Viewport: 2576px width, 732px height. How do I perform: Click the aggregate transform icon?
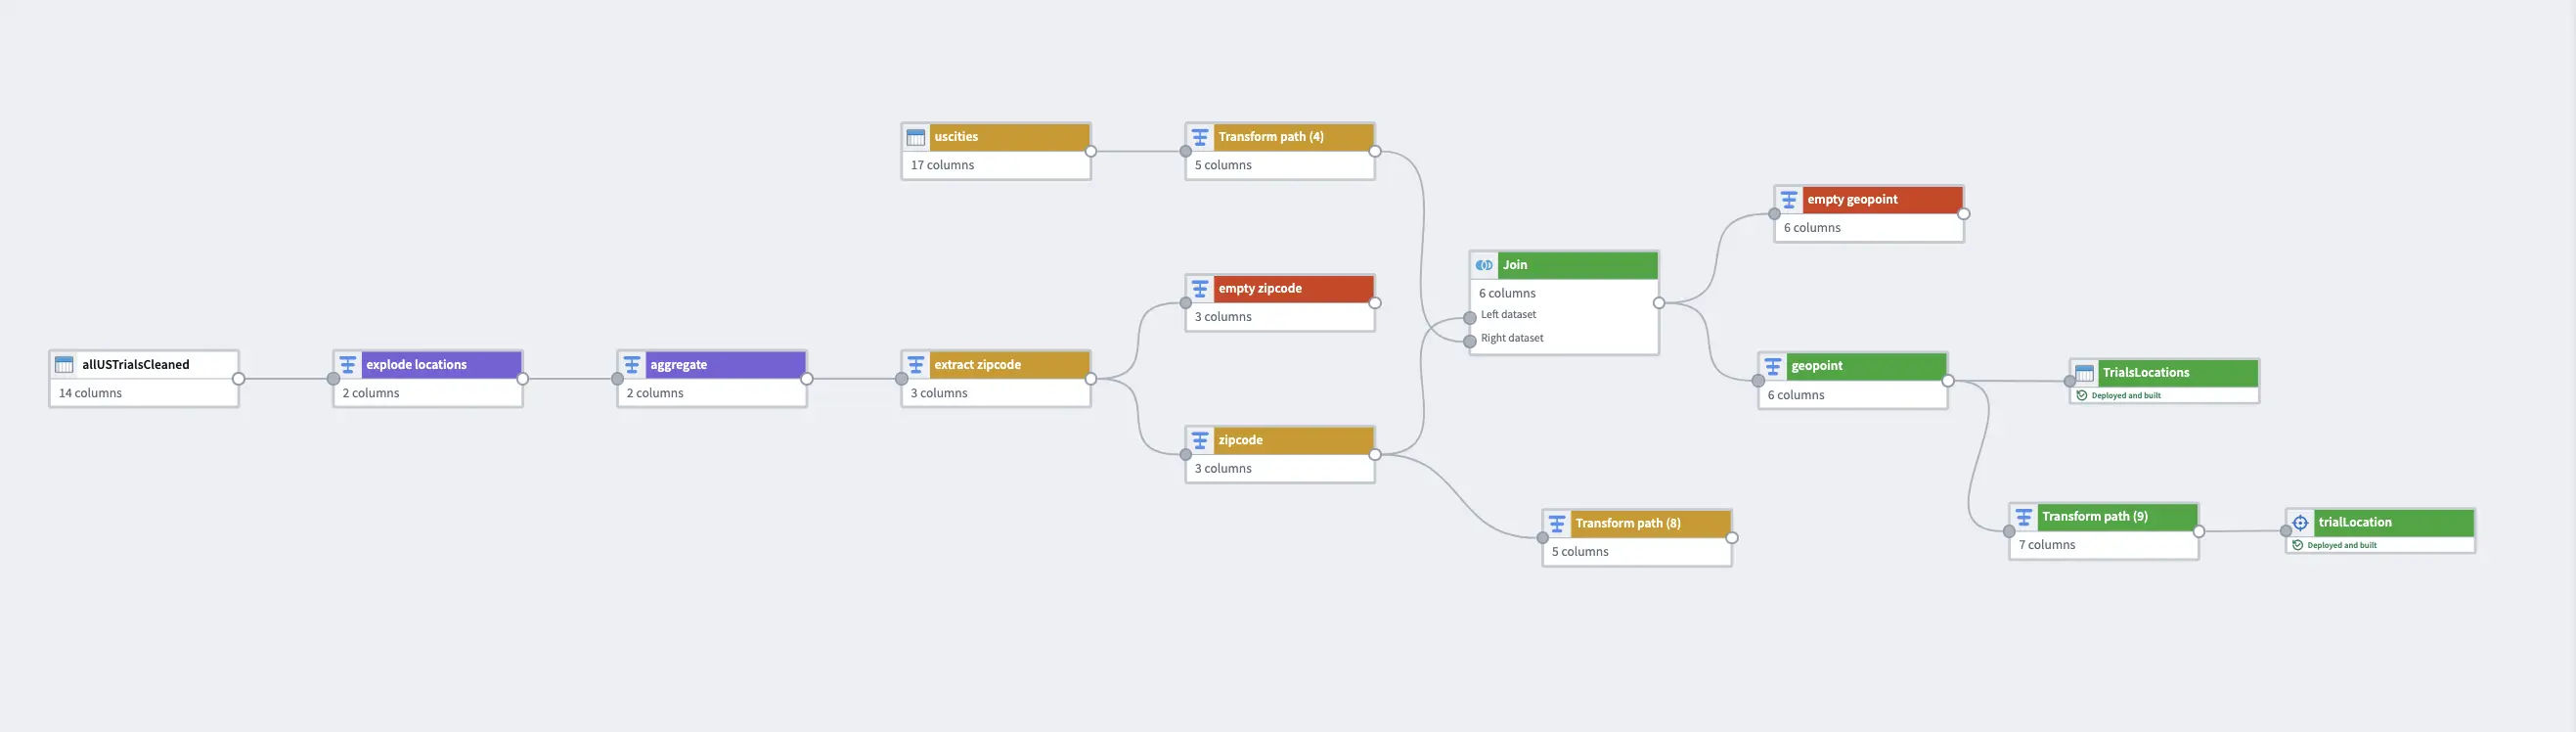pyautogui.click(x=632, y=365)
